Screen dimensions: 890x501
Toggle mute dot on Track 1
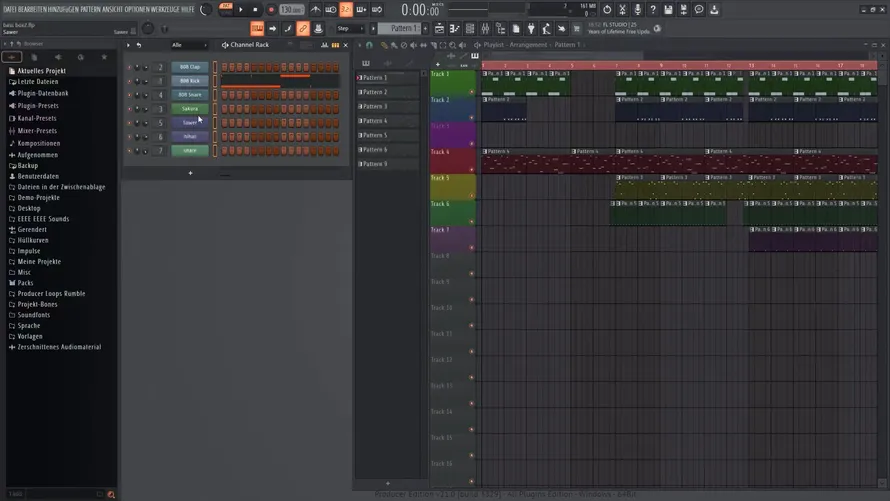[x=471, y=91]
